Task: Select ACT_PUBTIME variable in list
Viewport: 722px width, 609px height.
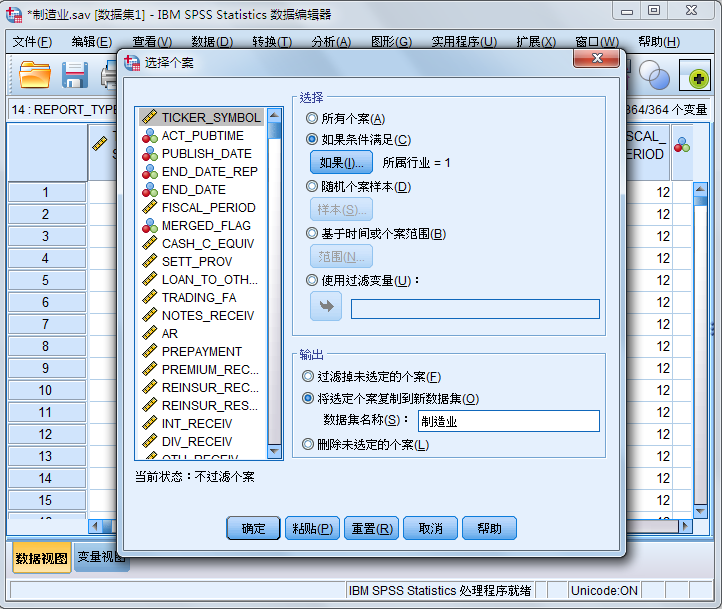Action: tap(201, 135)
